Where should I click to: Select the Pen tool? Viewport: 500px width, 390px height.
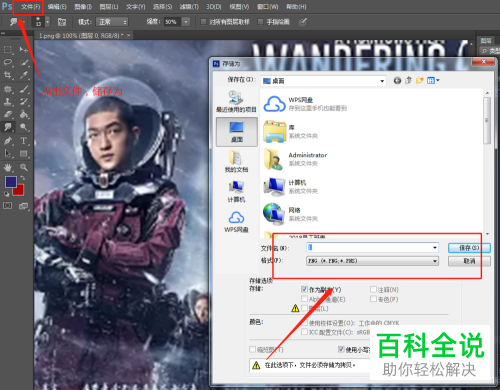[x=8, y=141]
